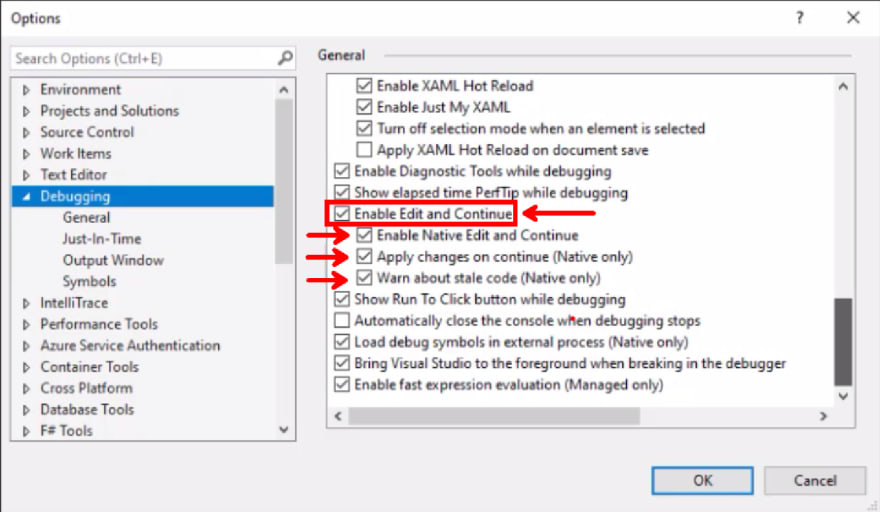
Task: Toggle Load debug symbols in external process
Action: 342,342
